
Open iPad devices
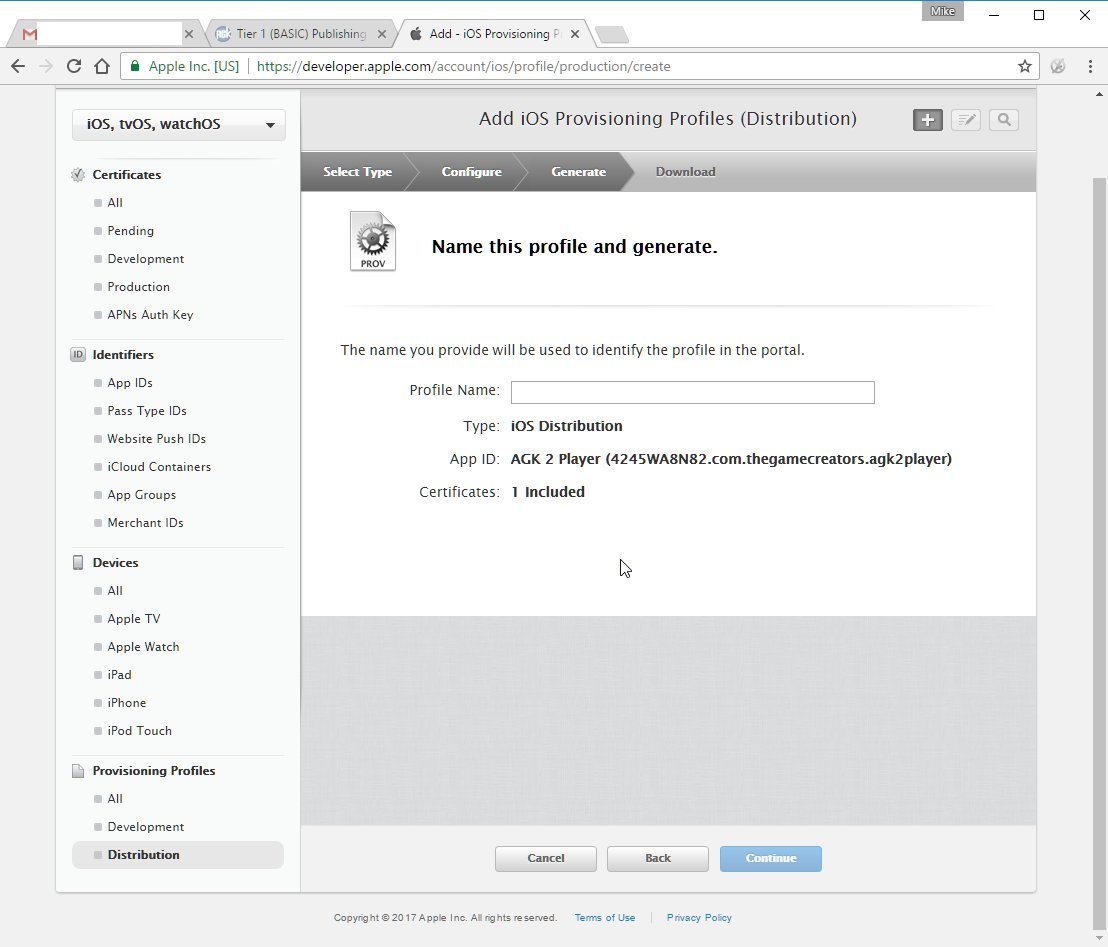[119, 675]
